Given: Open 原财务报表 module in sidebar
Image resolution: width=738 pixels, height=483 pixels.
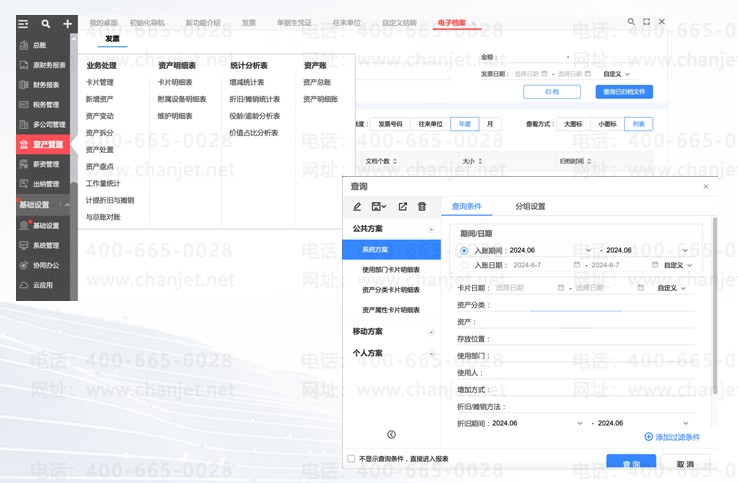Looking at the screenshot, I should [43, 65].
